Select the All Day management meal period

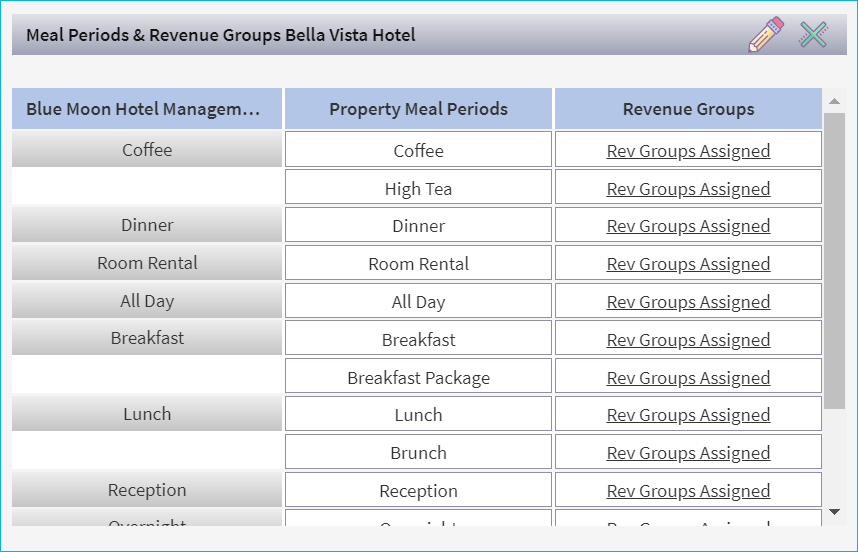tap(147, 301)
